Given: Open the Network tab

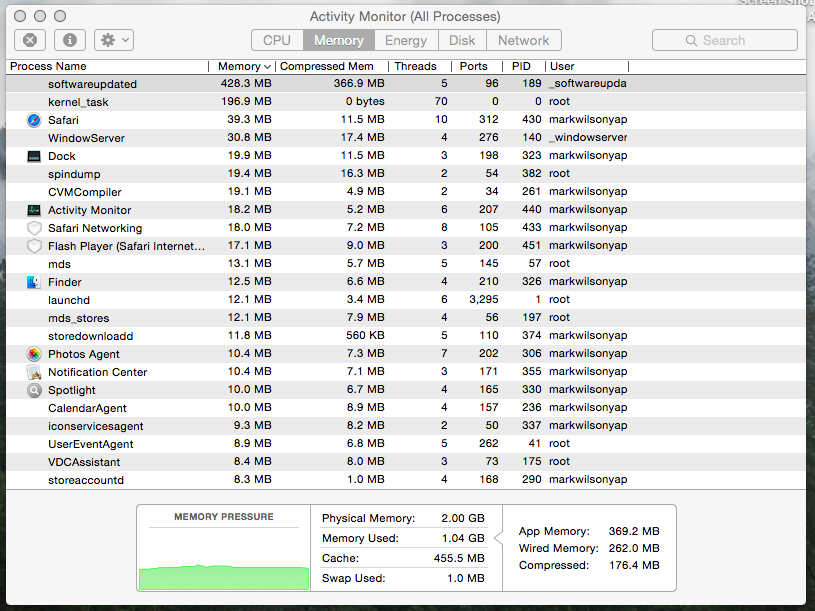Looking at the screenshot, I should coord(523,40).
